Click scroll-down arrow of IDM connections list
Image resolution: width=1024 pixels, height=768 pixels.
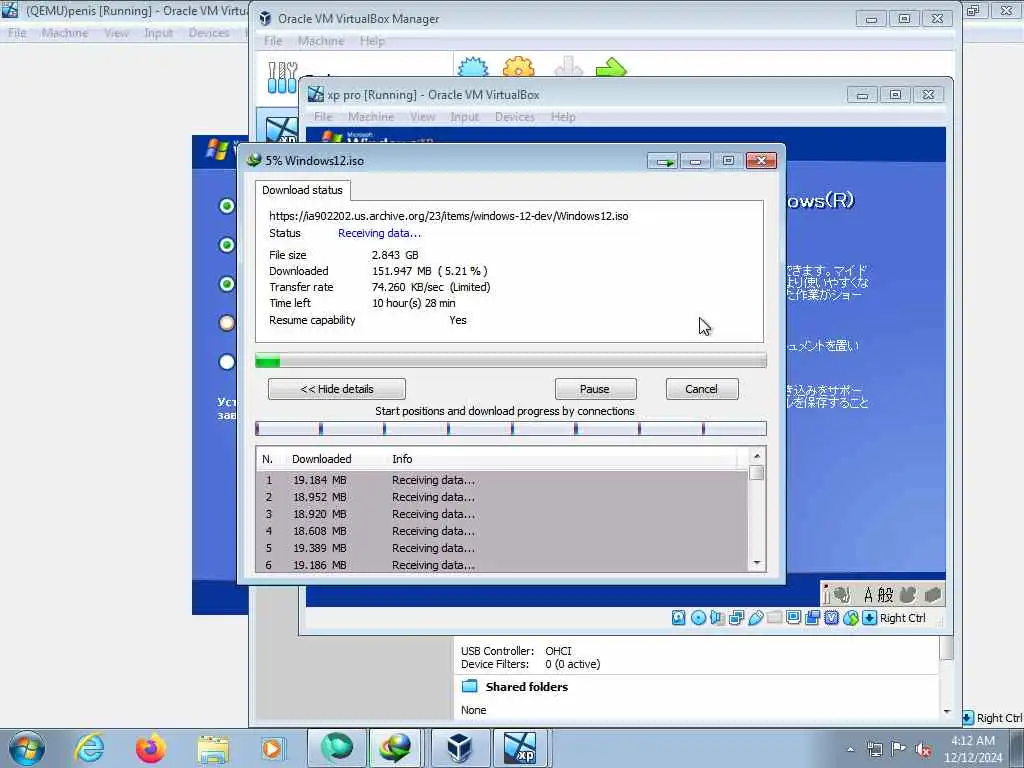tap(757, 563)
